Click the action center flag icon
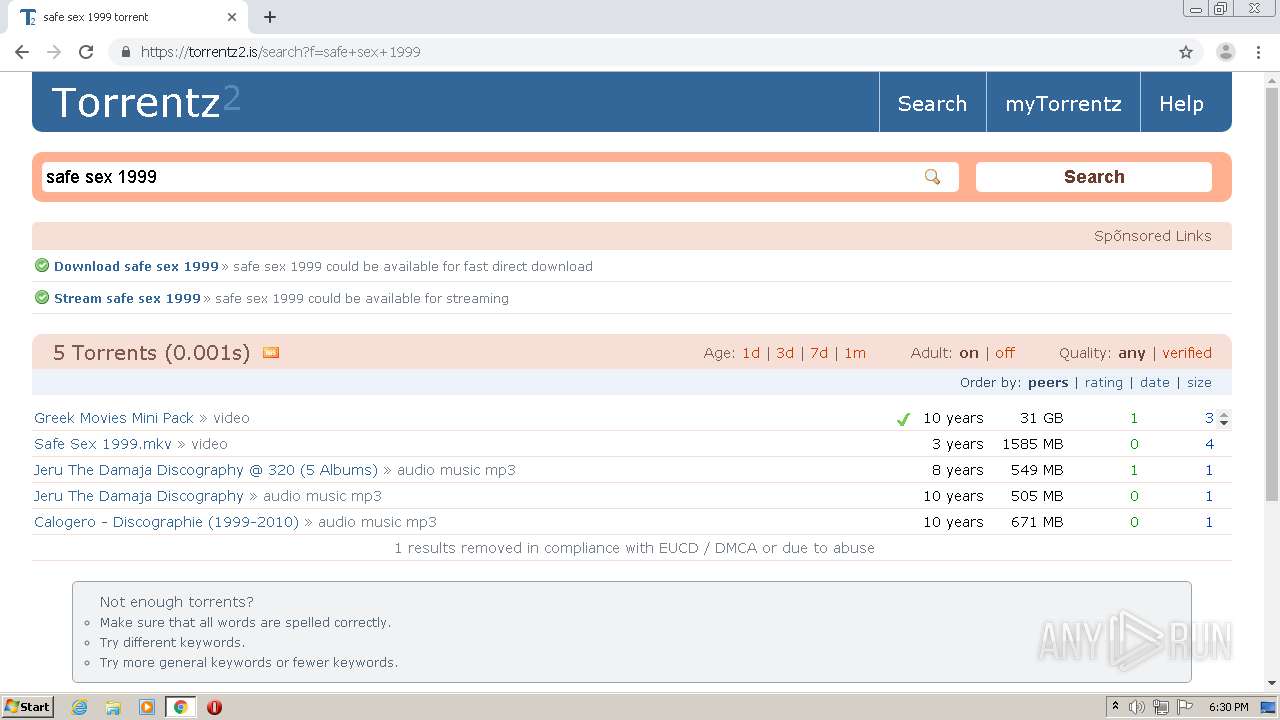Screen dimensions: 1280x720 pos(1185,707)
